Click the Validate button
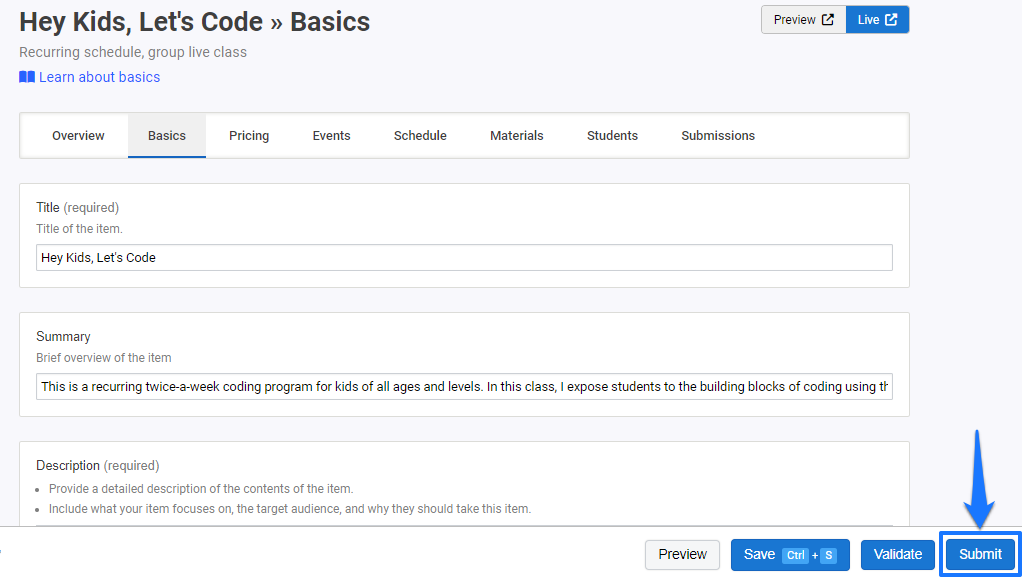The width and height of the screenshot is (1022, 578). [898, 555]
